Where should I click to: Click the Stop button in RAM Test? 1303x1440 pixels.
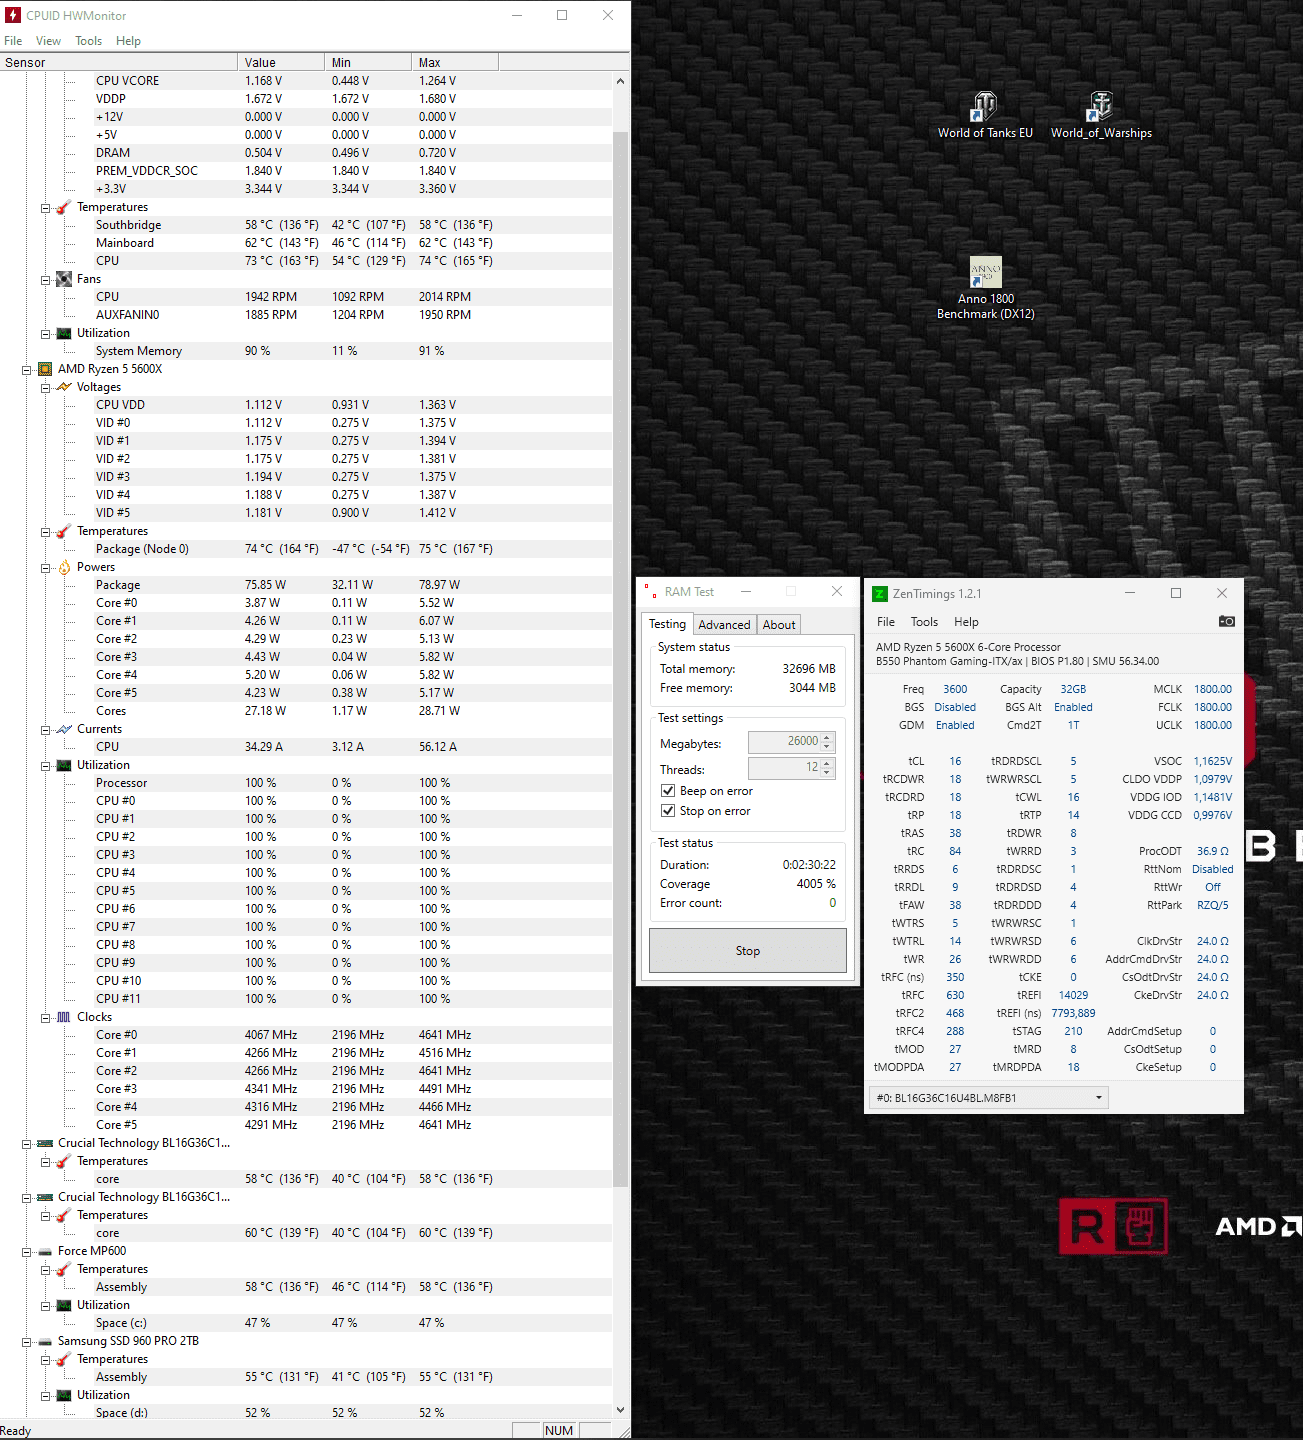pyautogui.click(x=748, y=950)
